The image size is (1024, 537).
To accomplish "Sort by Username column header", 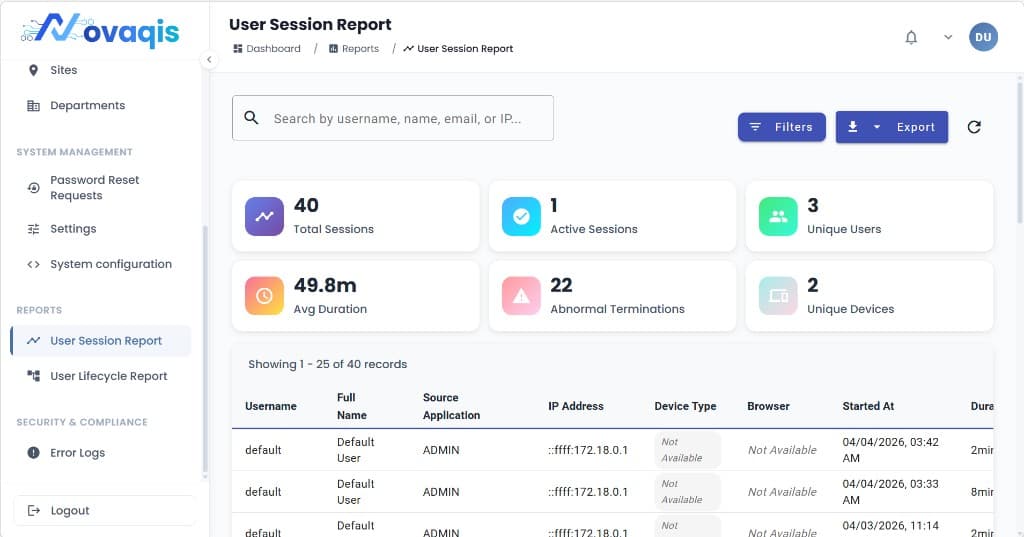I will click(x=270, y=406).
